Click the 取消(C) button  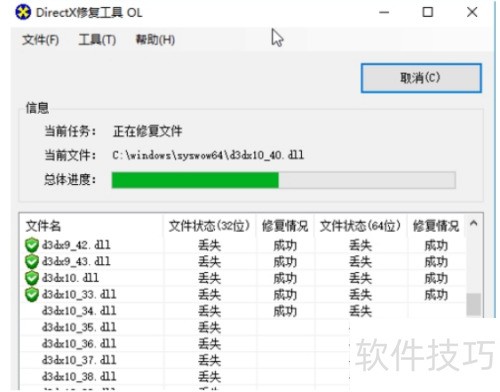click(421, 78)
